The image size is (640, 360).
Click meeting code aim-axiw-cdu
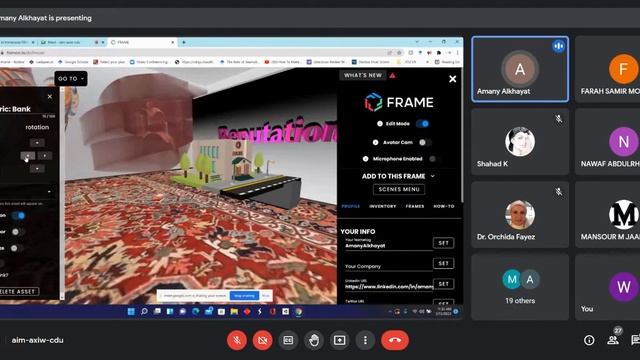click(38, 340)
